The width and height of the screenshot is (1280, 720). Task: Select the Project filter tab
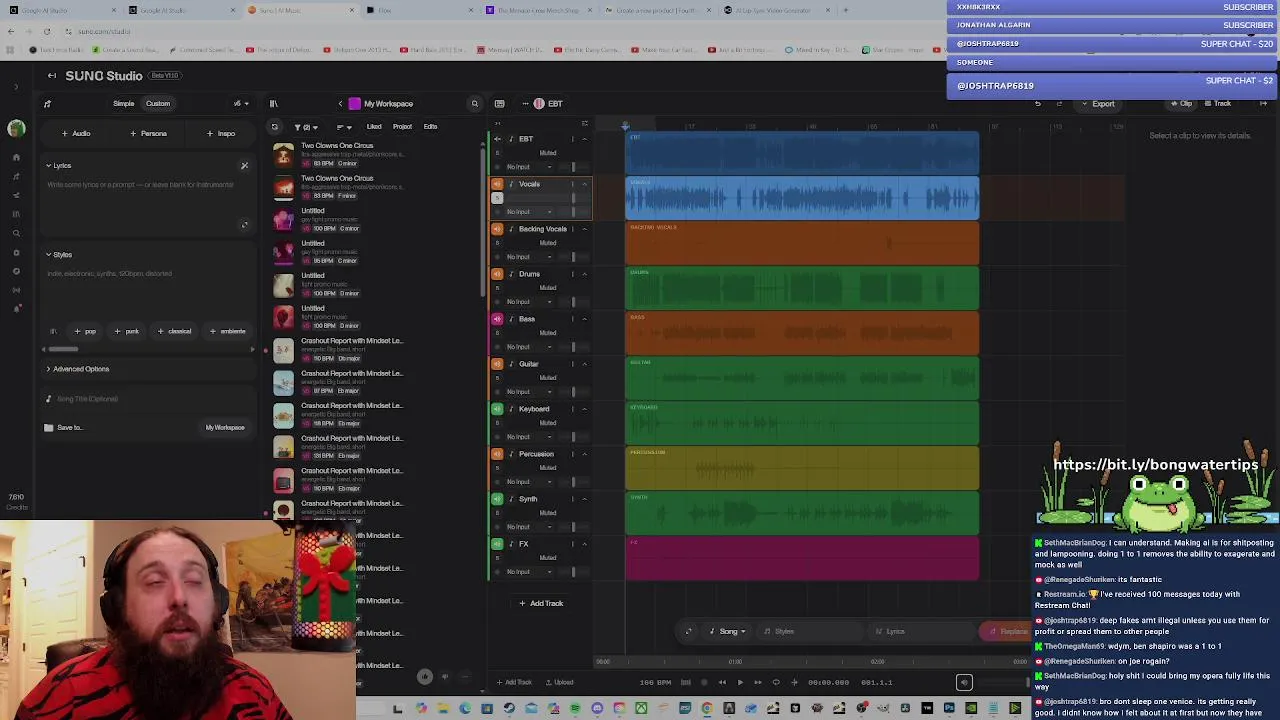pos(402,127)
